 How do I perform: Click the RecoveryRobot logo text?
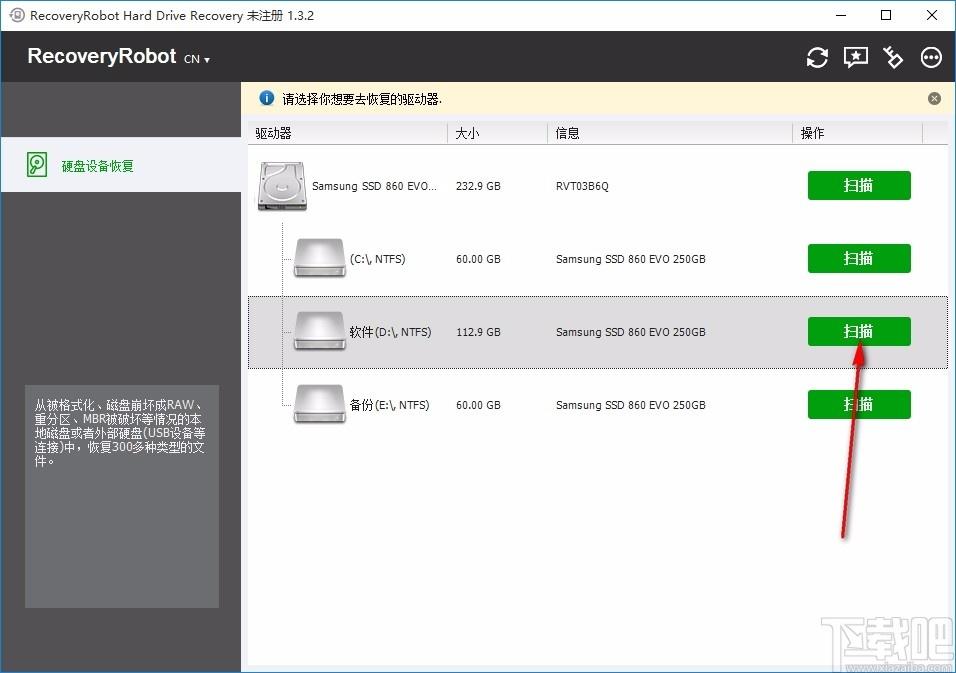tap(102, 56)
